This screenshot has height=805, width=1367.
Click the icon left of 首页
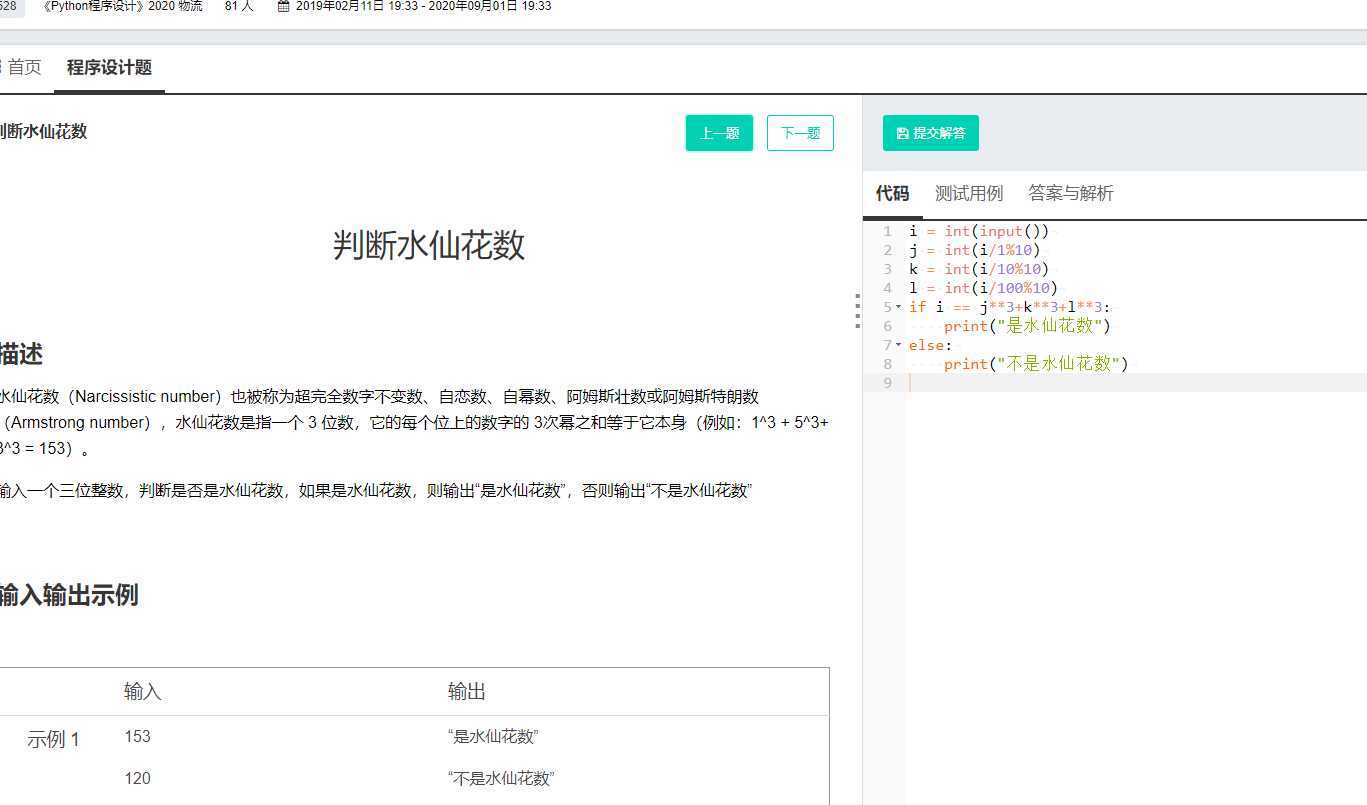(2, 68)
